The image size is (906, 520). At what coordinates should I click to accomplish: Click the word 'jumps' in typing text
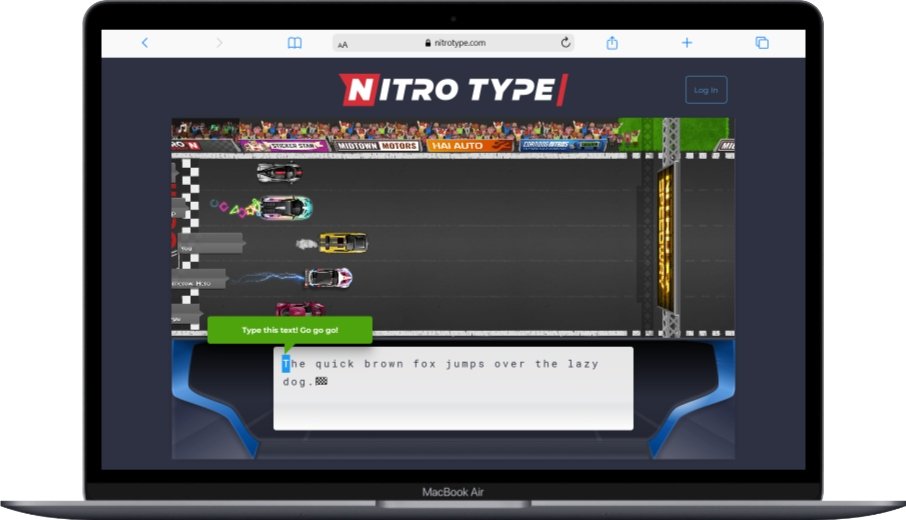465,364
